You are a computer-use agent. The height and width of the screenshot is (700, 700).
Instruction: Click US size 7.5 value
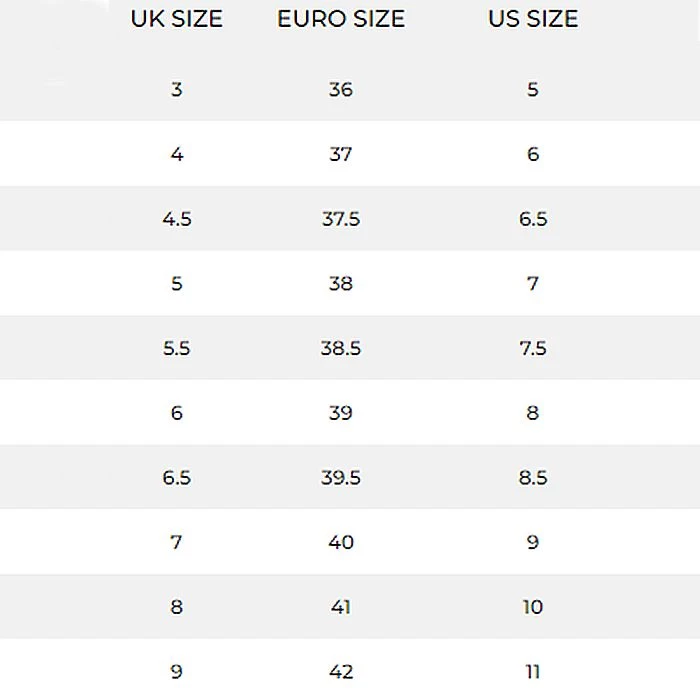point(533,348)
